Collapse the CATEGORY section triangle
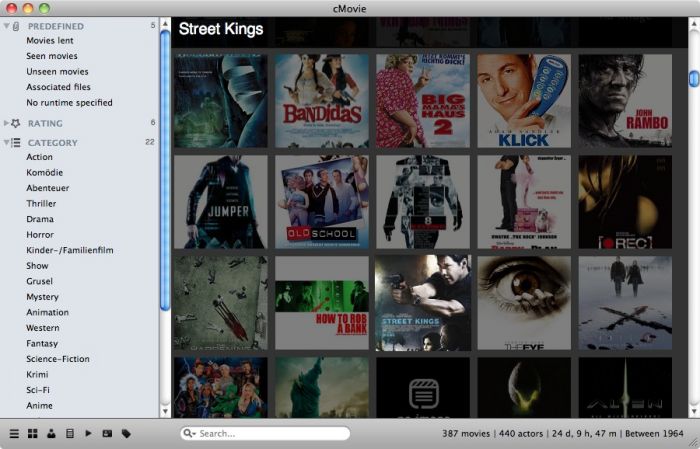 pos(6,142)
